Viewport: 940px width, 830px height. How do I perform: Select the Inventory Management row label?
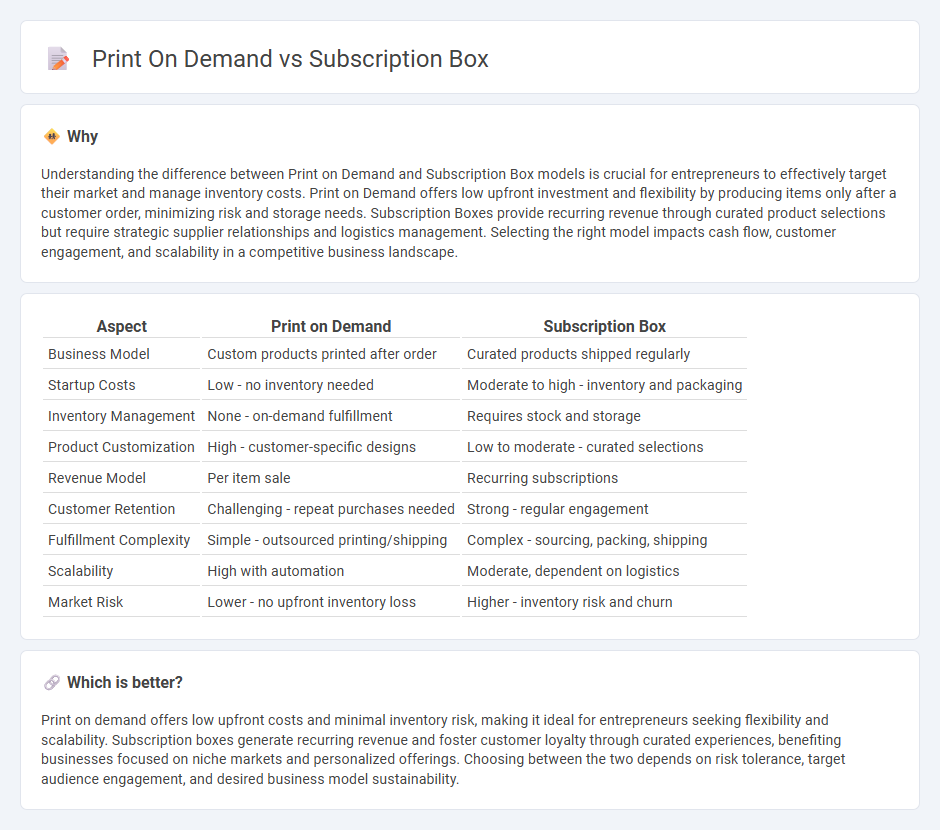pos(121,416)
